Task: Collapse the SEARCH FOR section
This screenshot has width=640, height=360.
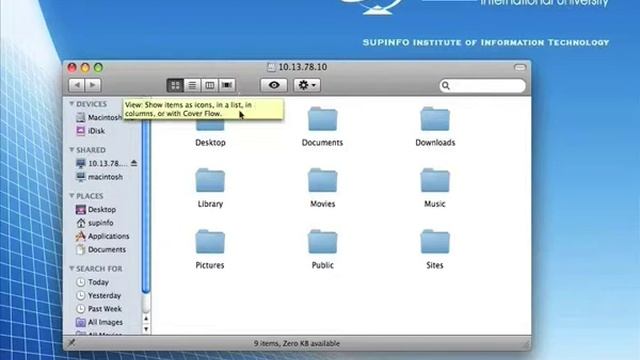Action: coord(71,268)
